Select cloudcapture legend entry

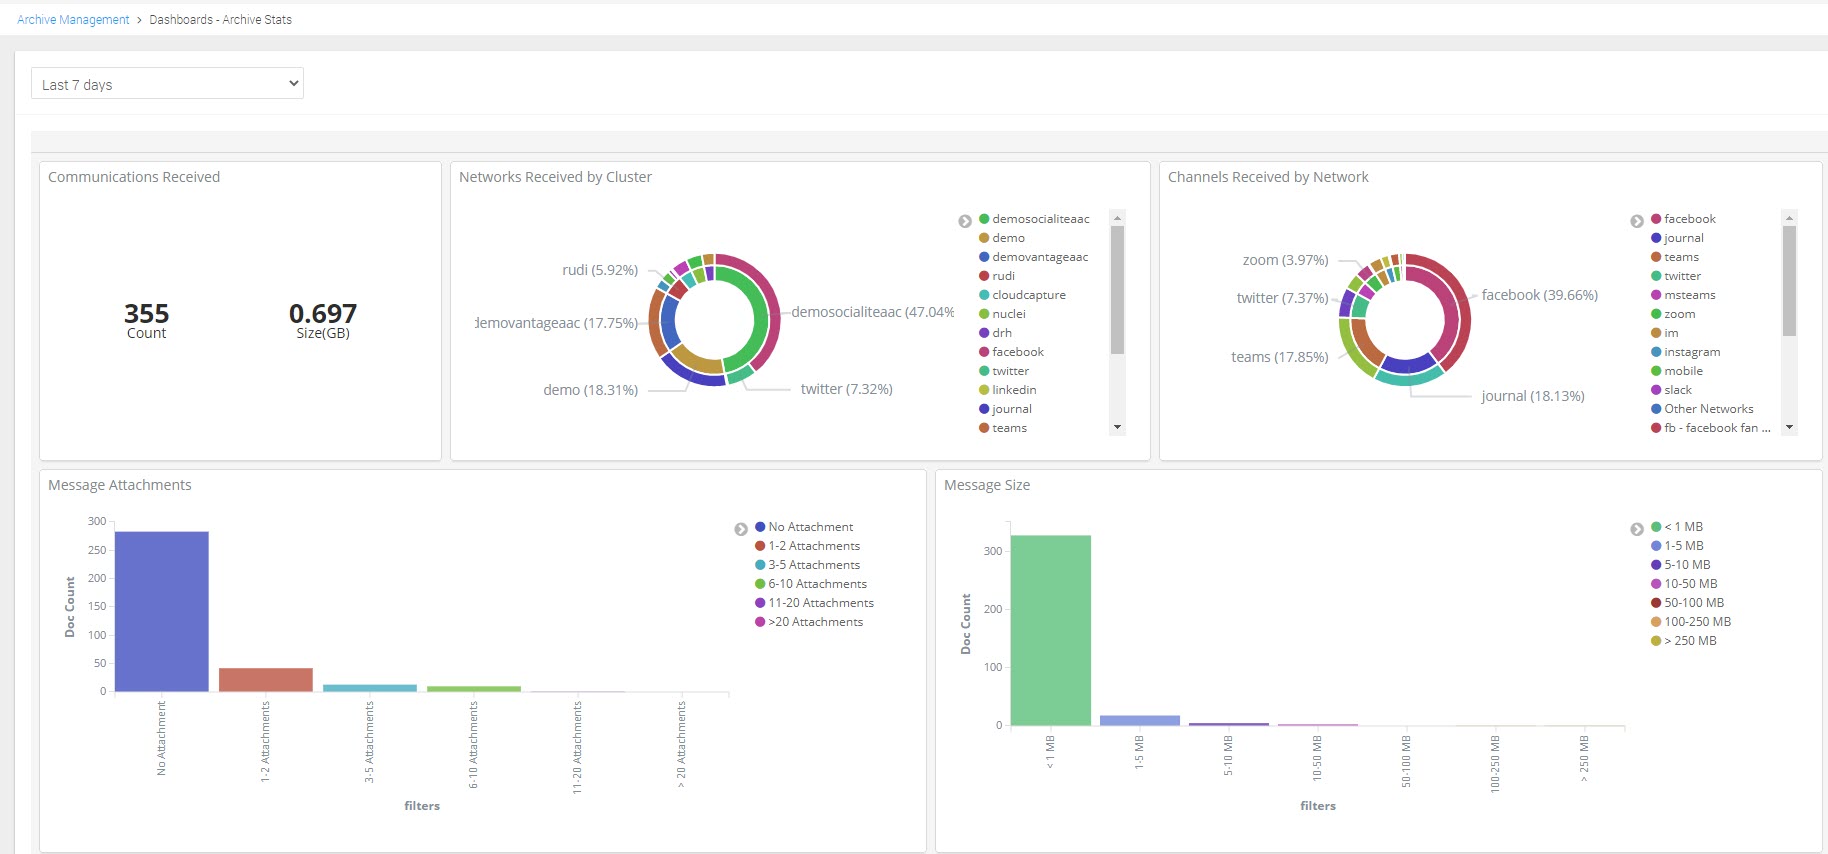(1022, 295)
